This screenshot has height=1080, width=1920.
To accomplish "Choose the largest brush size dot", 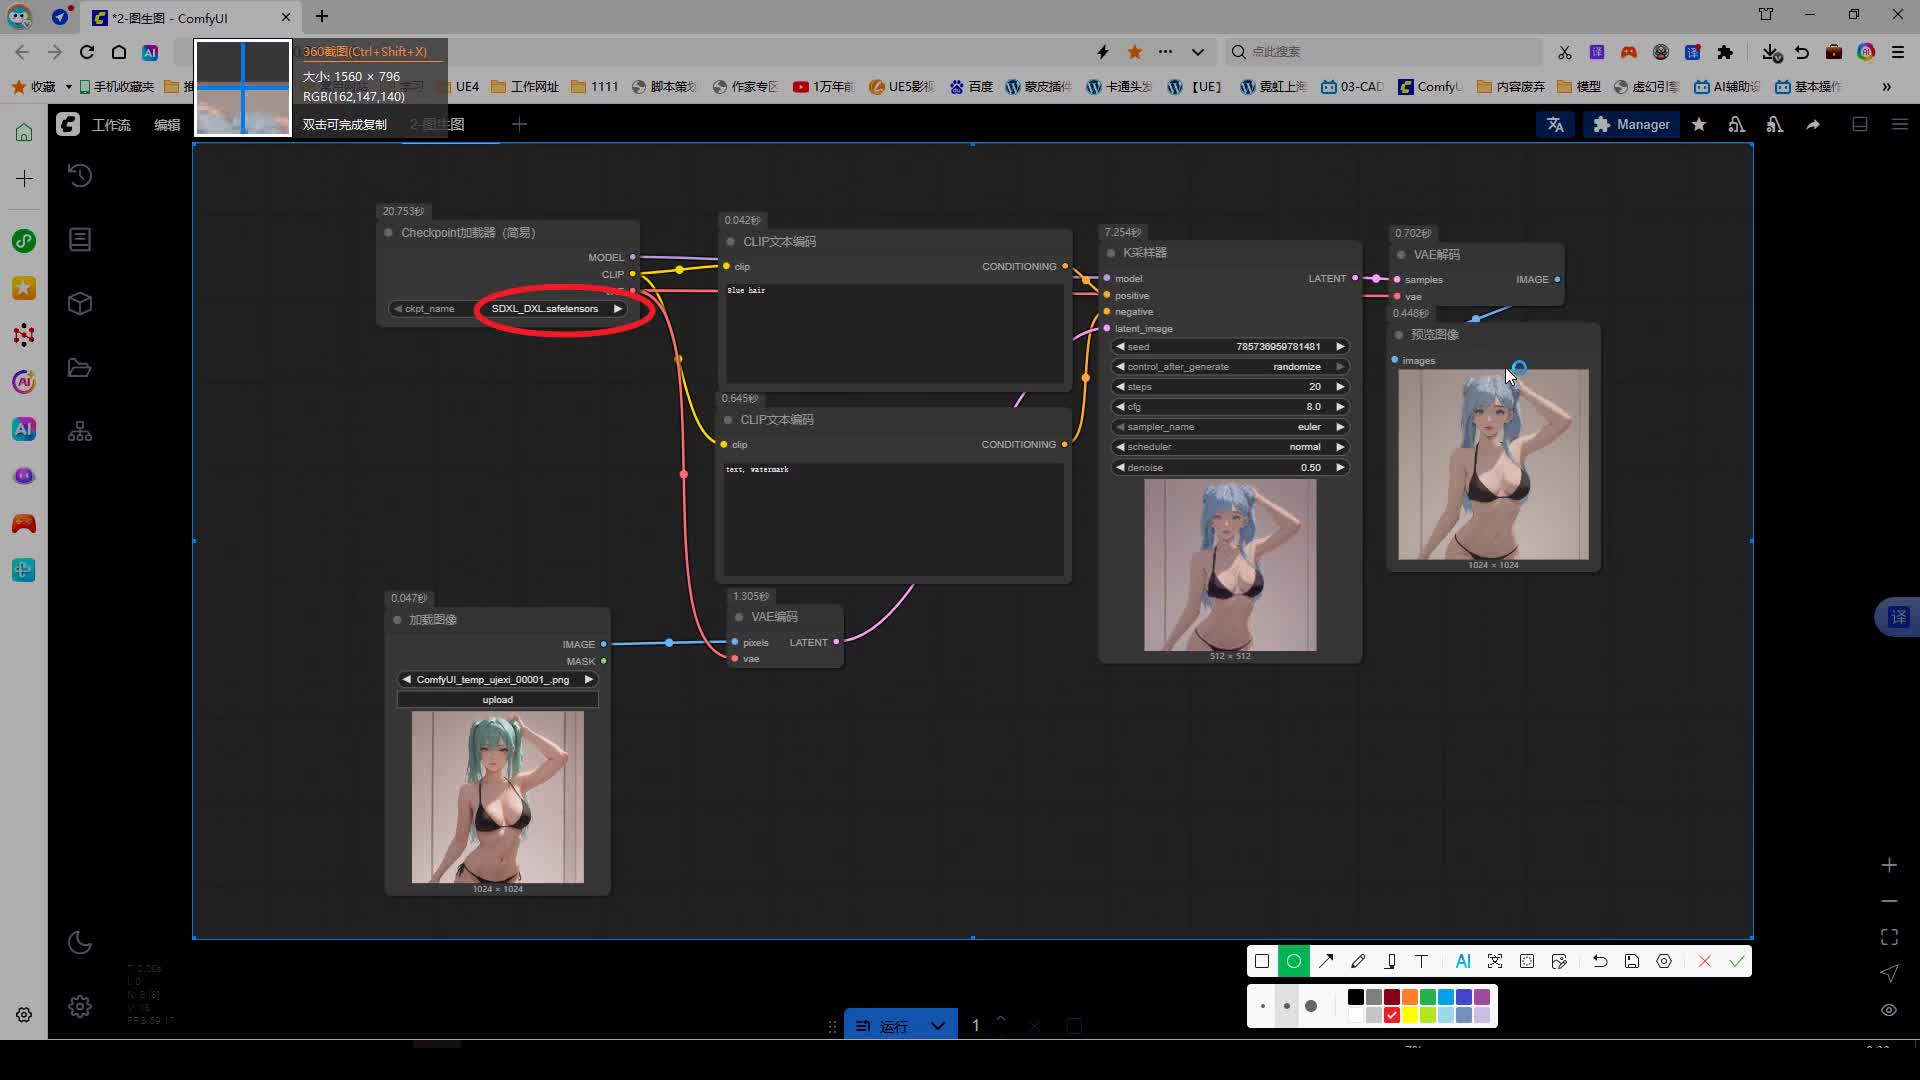I will tap(1311, 1006).
